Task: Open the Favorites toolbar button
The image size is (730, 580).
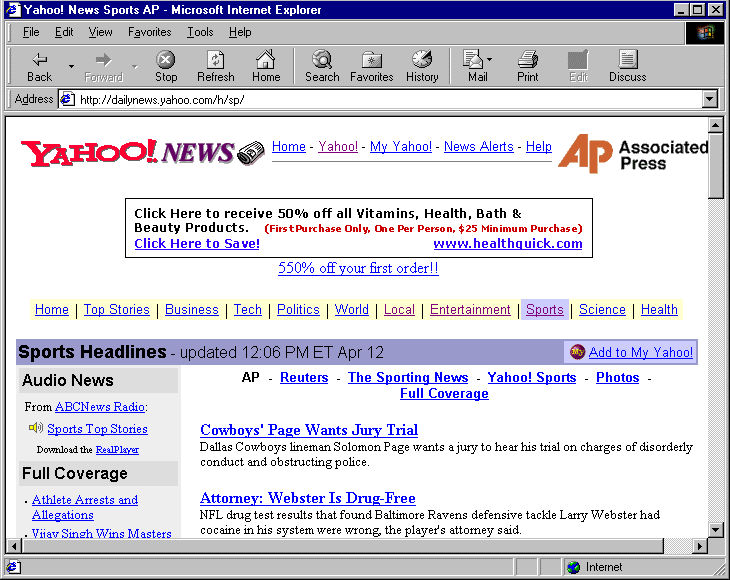Action: click(372, 67)
